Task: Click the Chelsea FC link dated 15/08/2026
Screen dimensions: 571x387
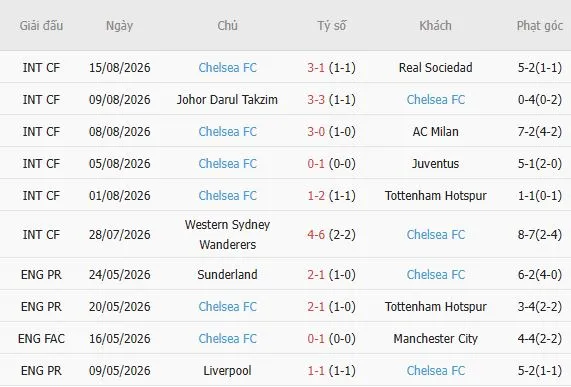Action: [x=228, y=67]
